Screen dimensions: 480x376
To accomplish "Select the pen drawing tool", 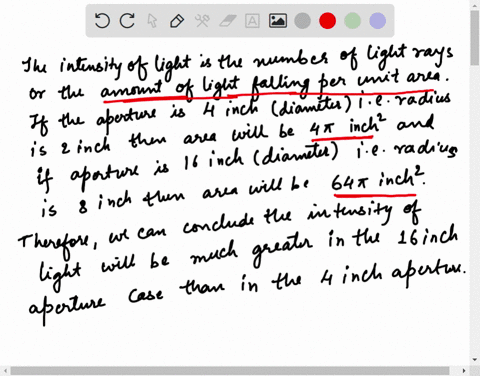I will coord(177,21).
